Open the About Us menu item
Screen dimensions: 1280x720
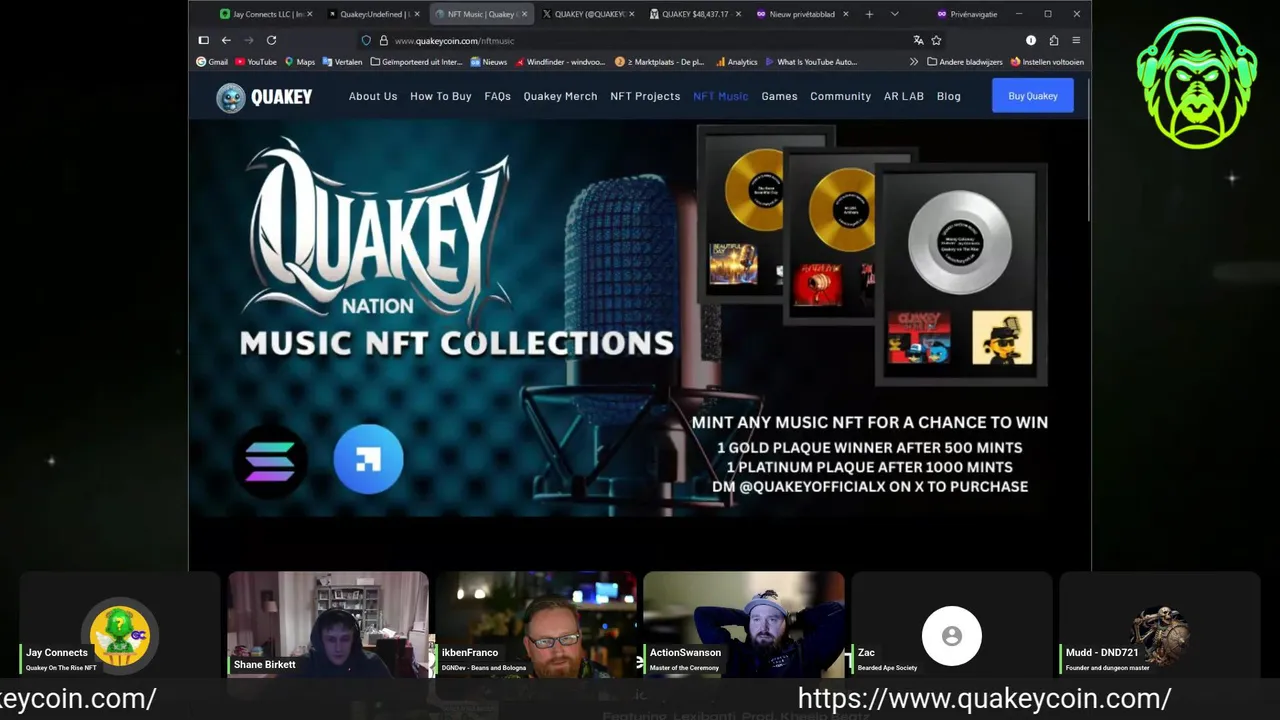(373, 96)
